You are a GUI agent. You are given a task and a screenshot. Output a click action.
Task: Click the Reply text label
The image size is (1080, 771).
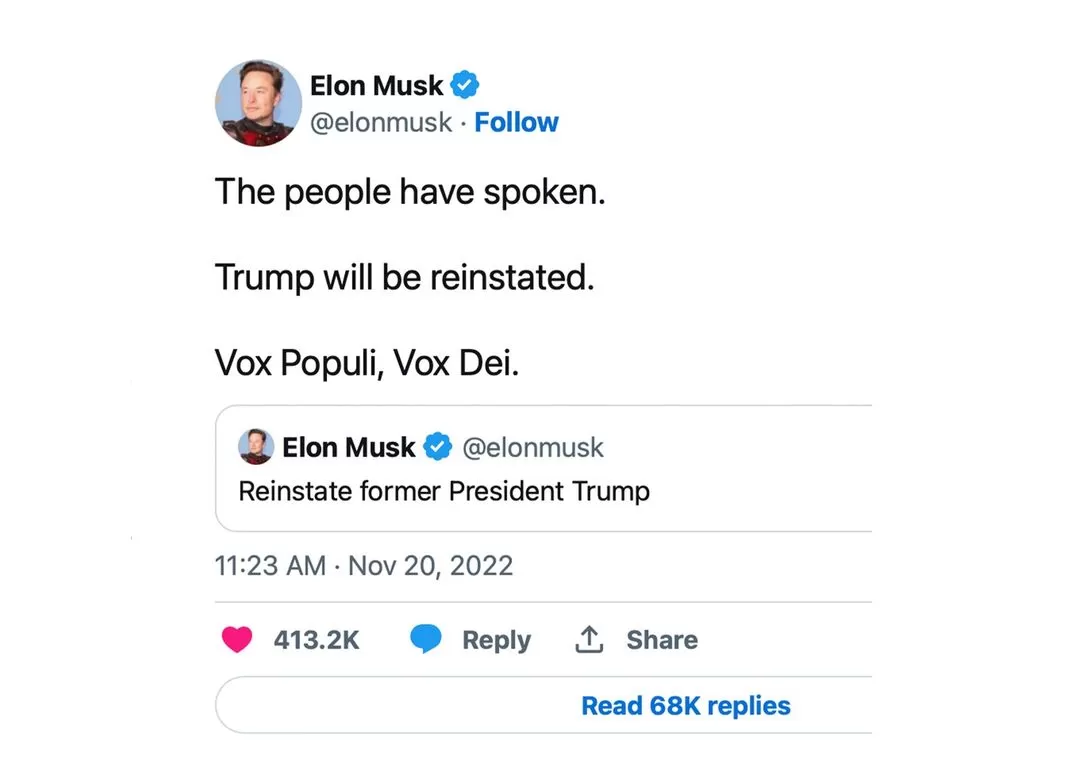pyautogui.click(x=496, y=640)
